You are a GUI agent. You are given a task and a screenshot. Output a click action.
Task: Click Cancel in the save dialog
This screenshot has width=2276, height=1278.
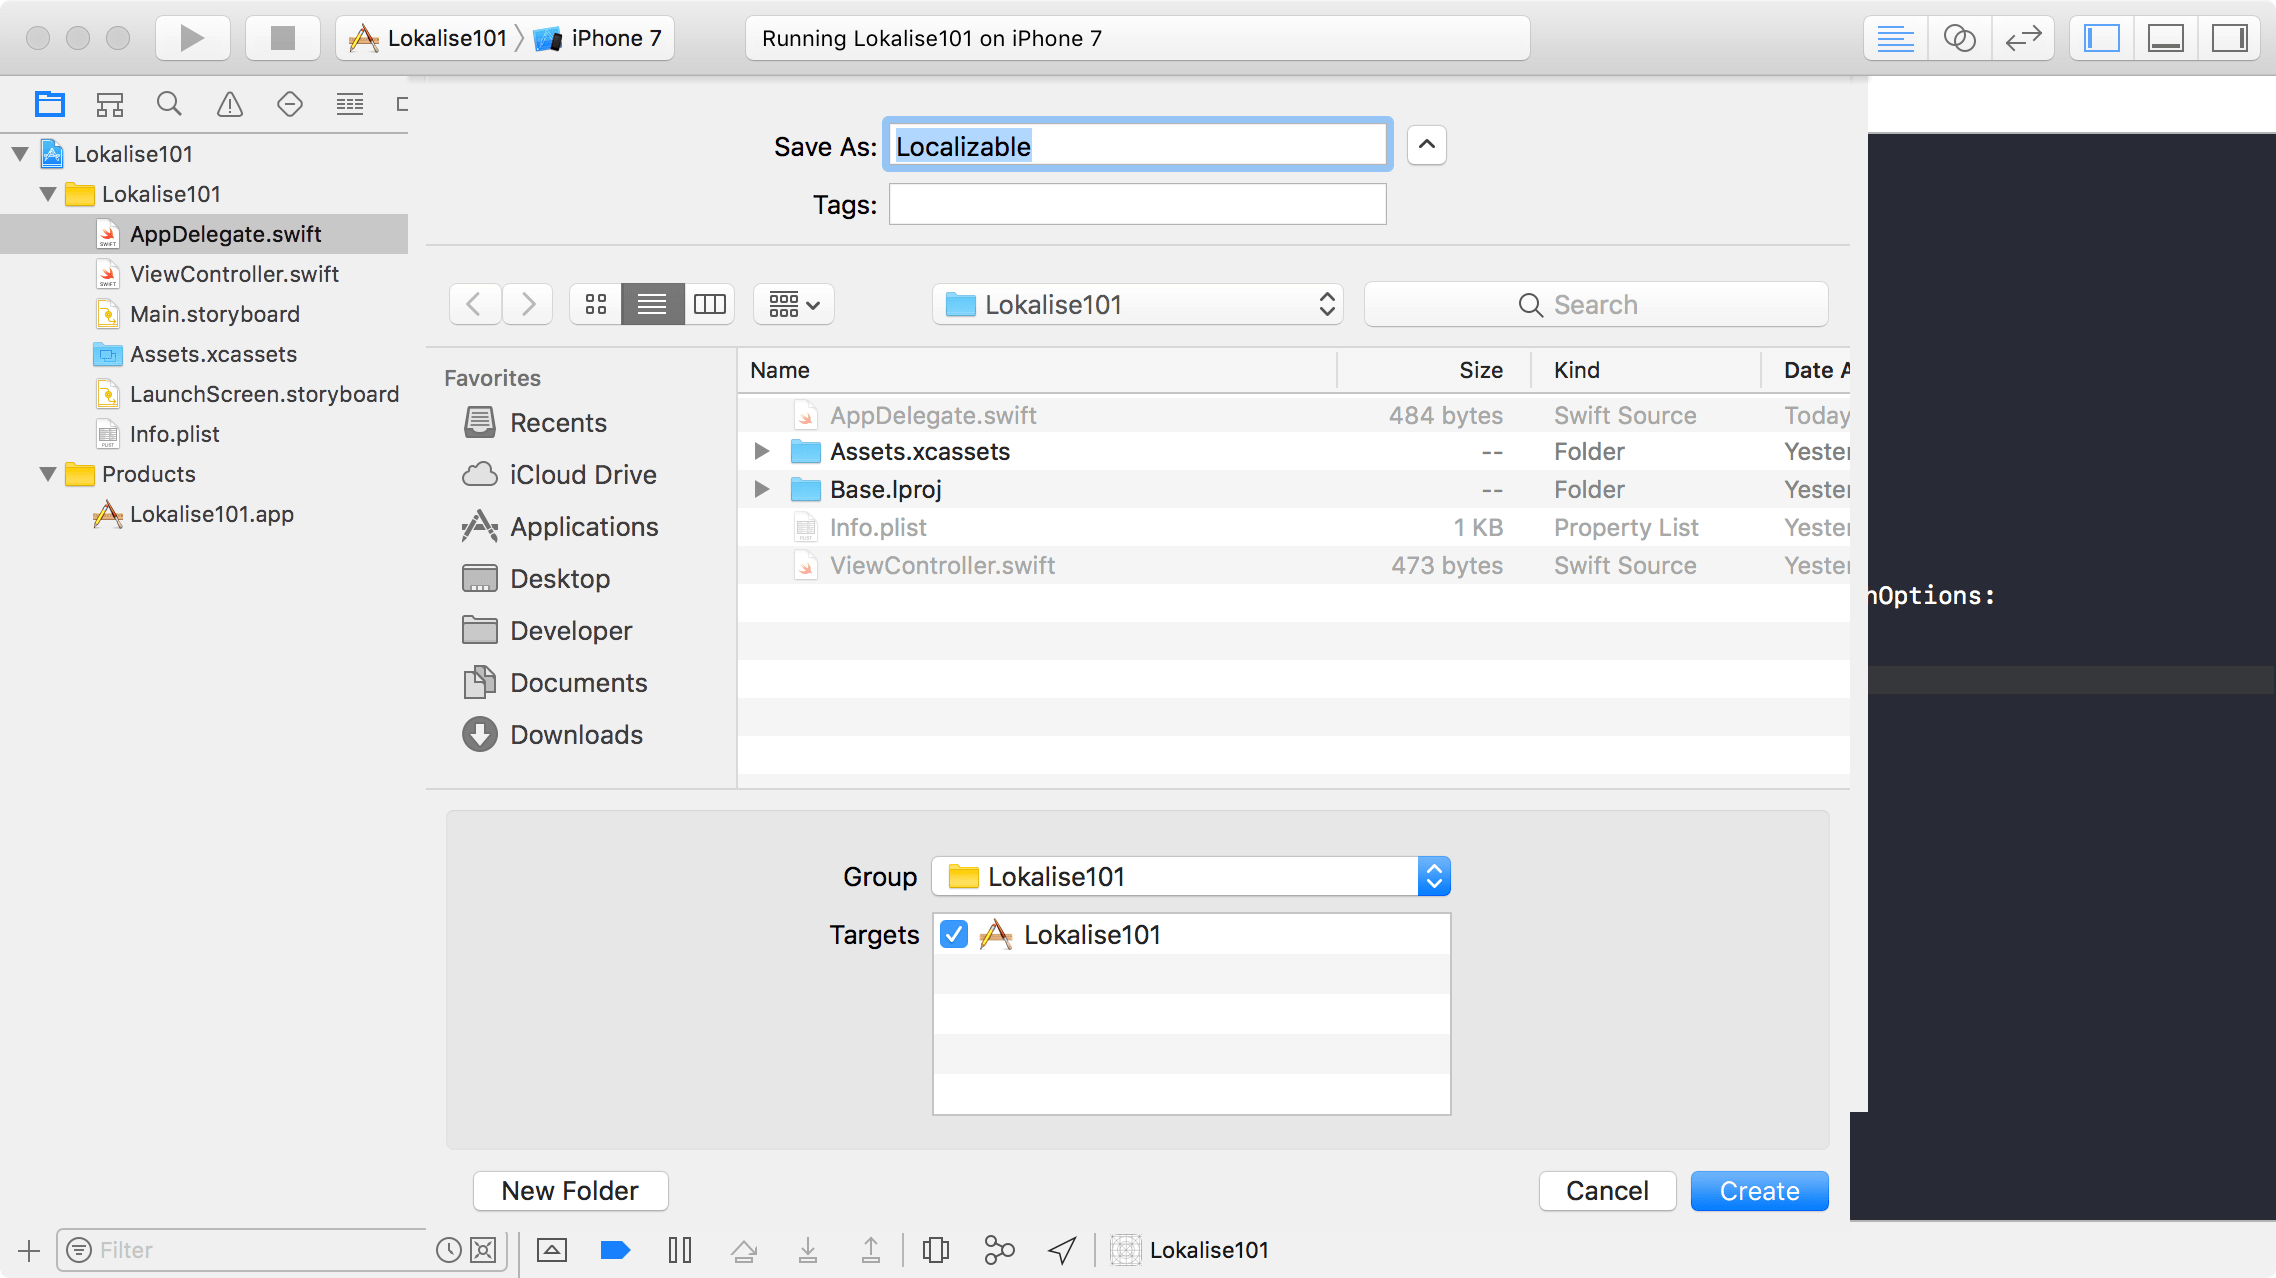pyautogui.click(x=1607, y=1190)
